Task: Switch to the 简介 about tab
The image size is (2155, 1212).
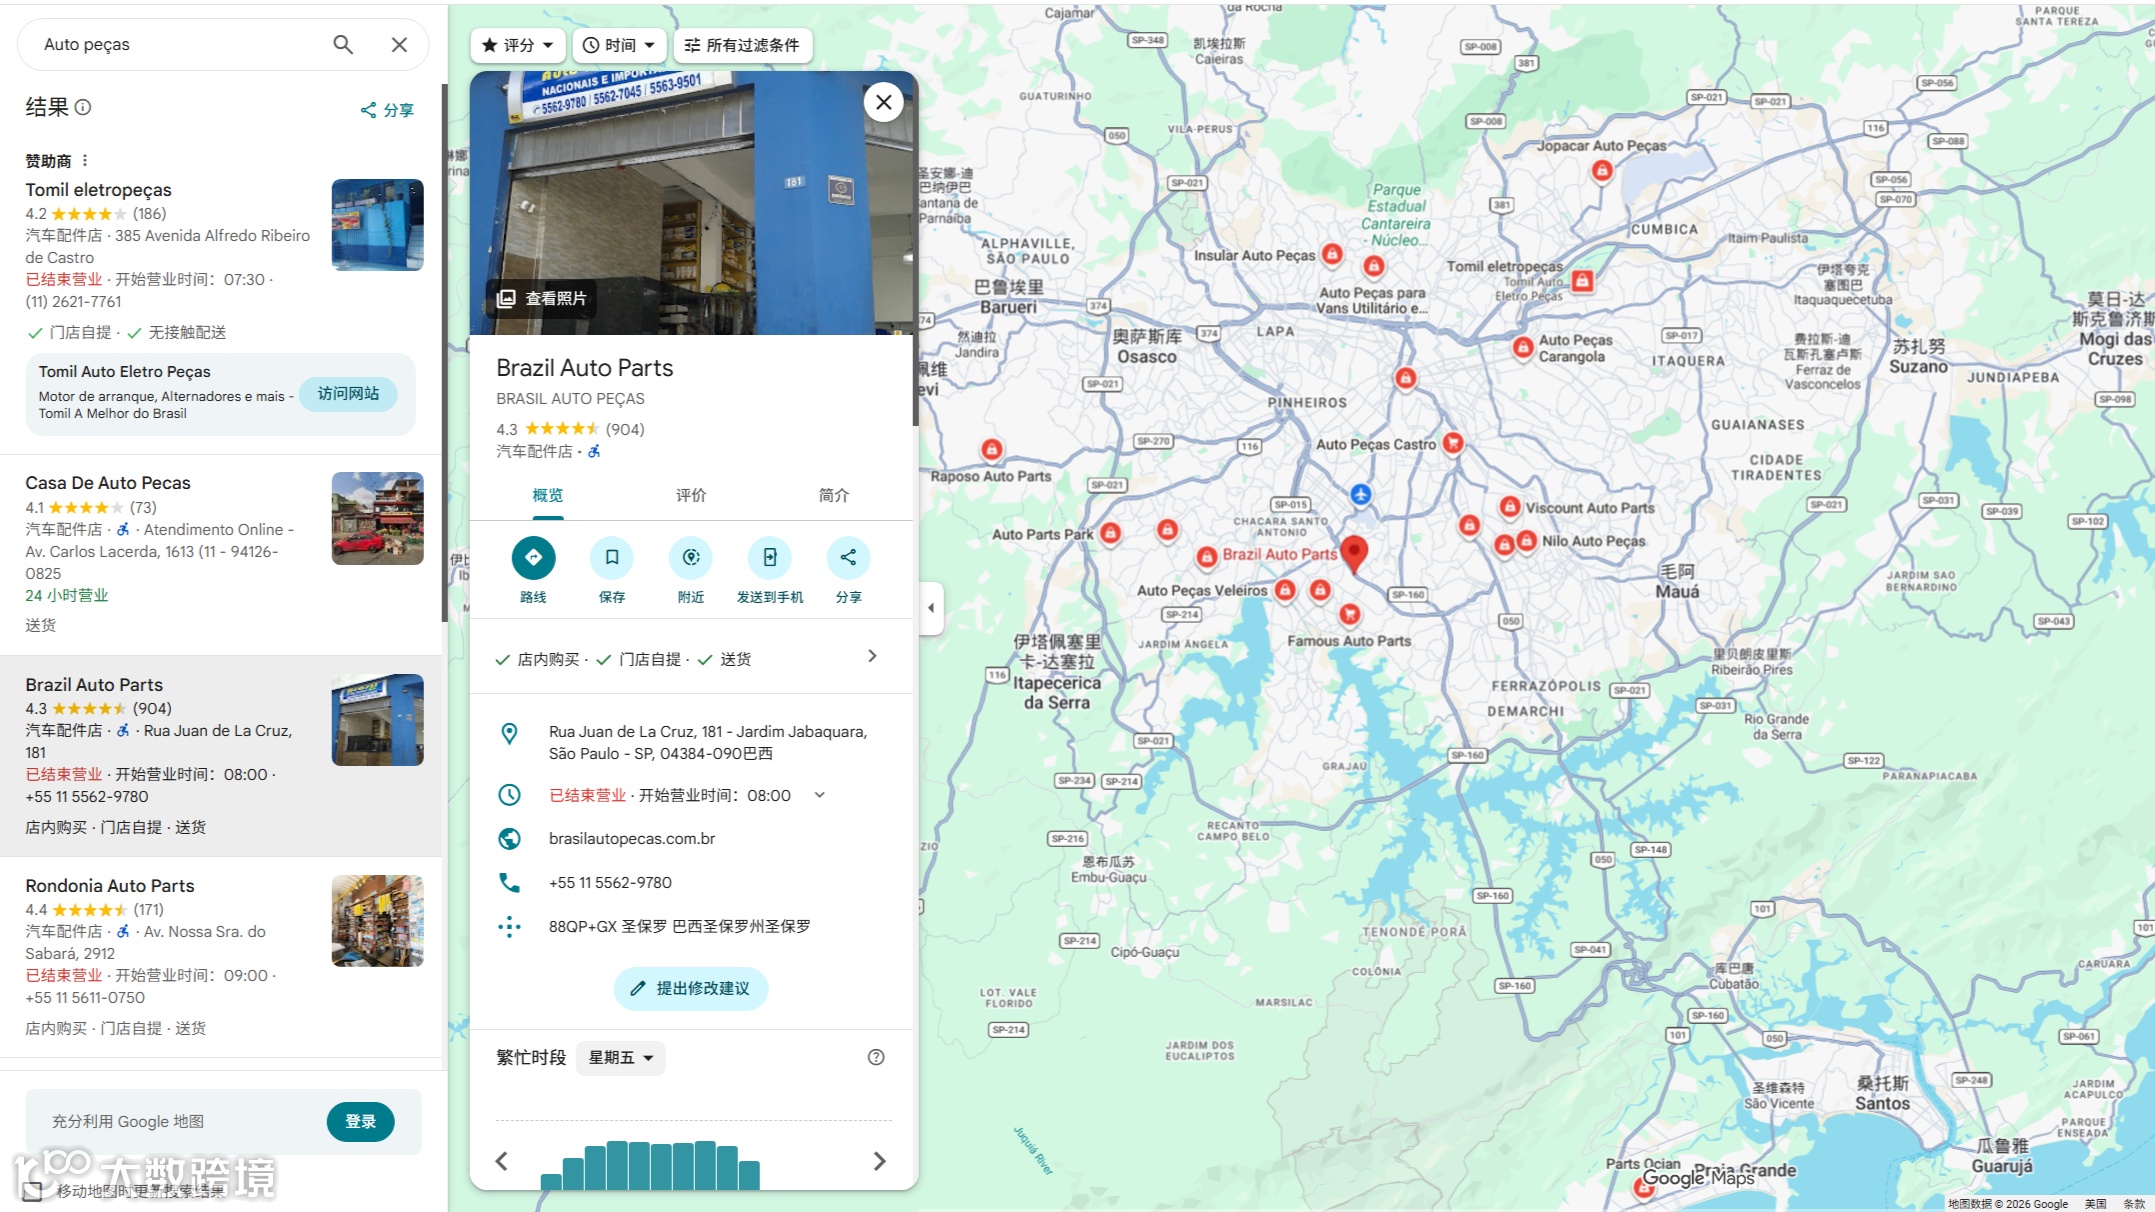Action: [833, 495]
